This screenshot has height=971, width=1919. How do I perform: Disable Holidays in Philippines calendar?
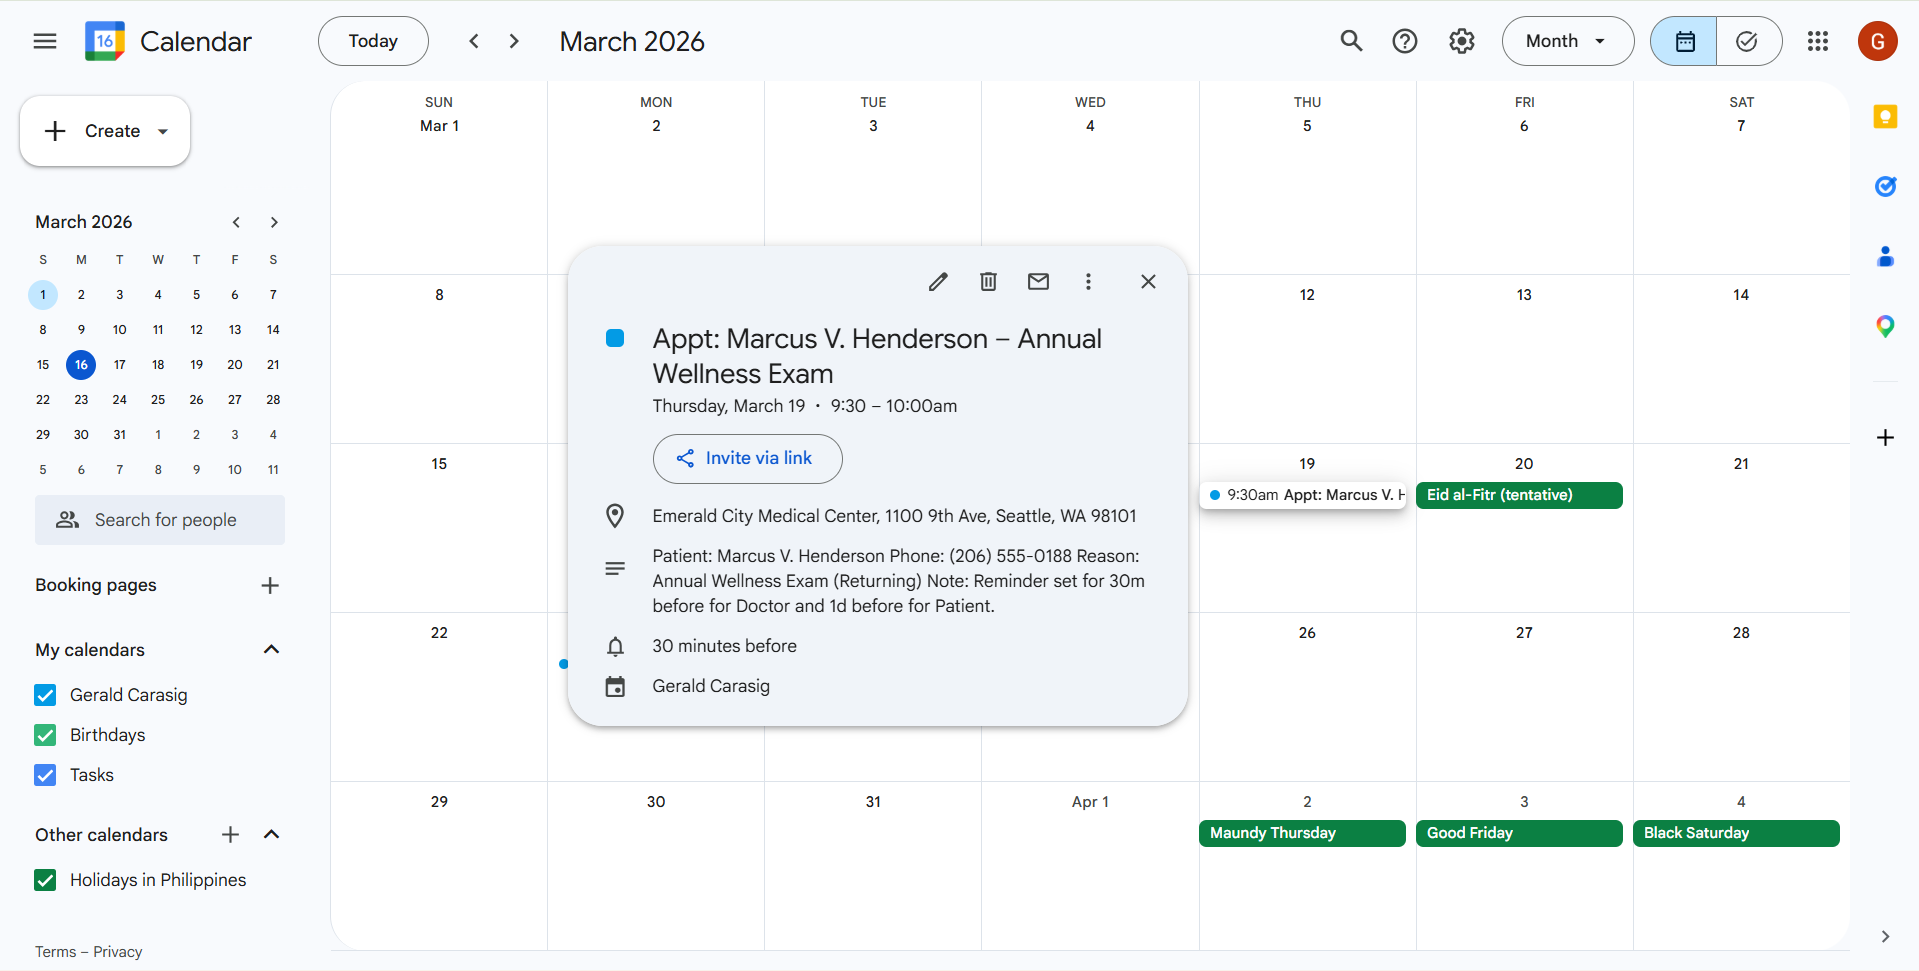46,880
